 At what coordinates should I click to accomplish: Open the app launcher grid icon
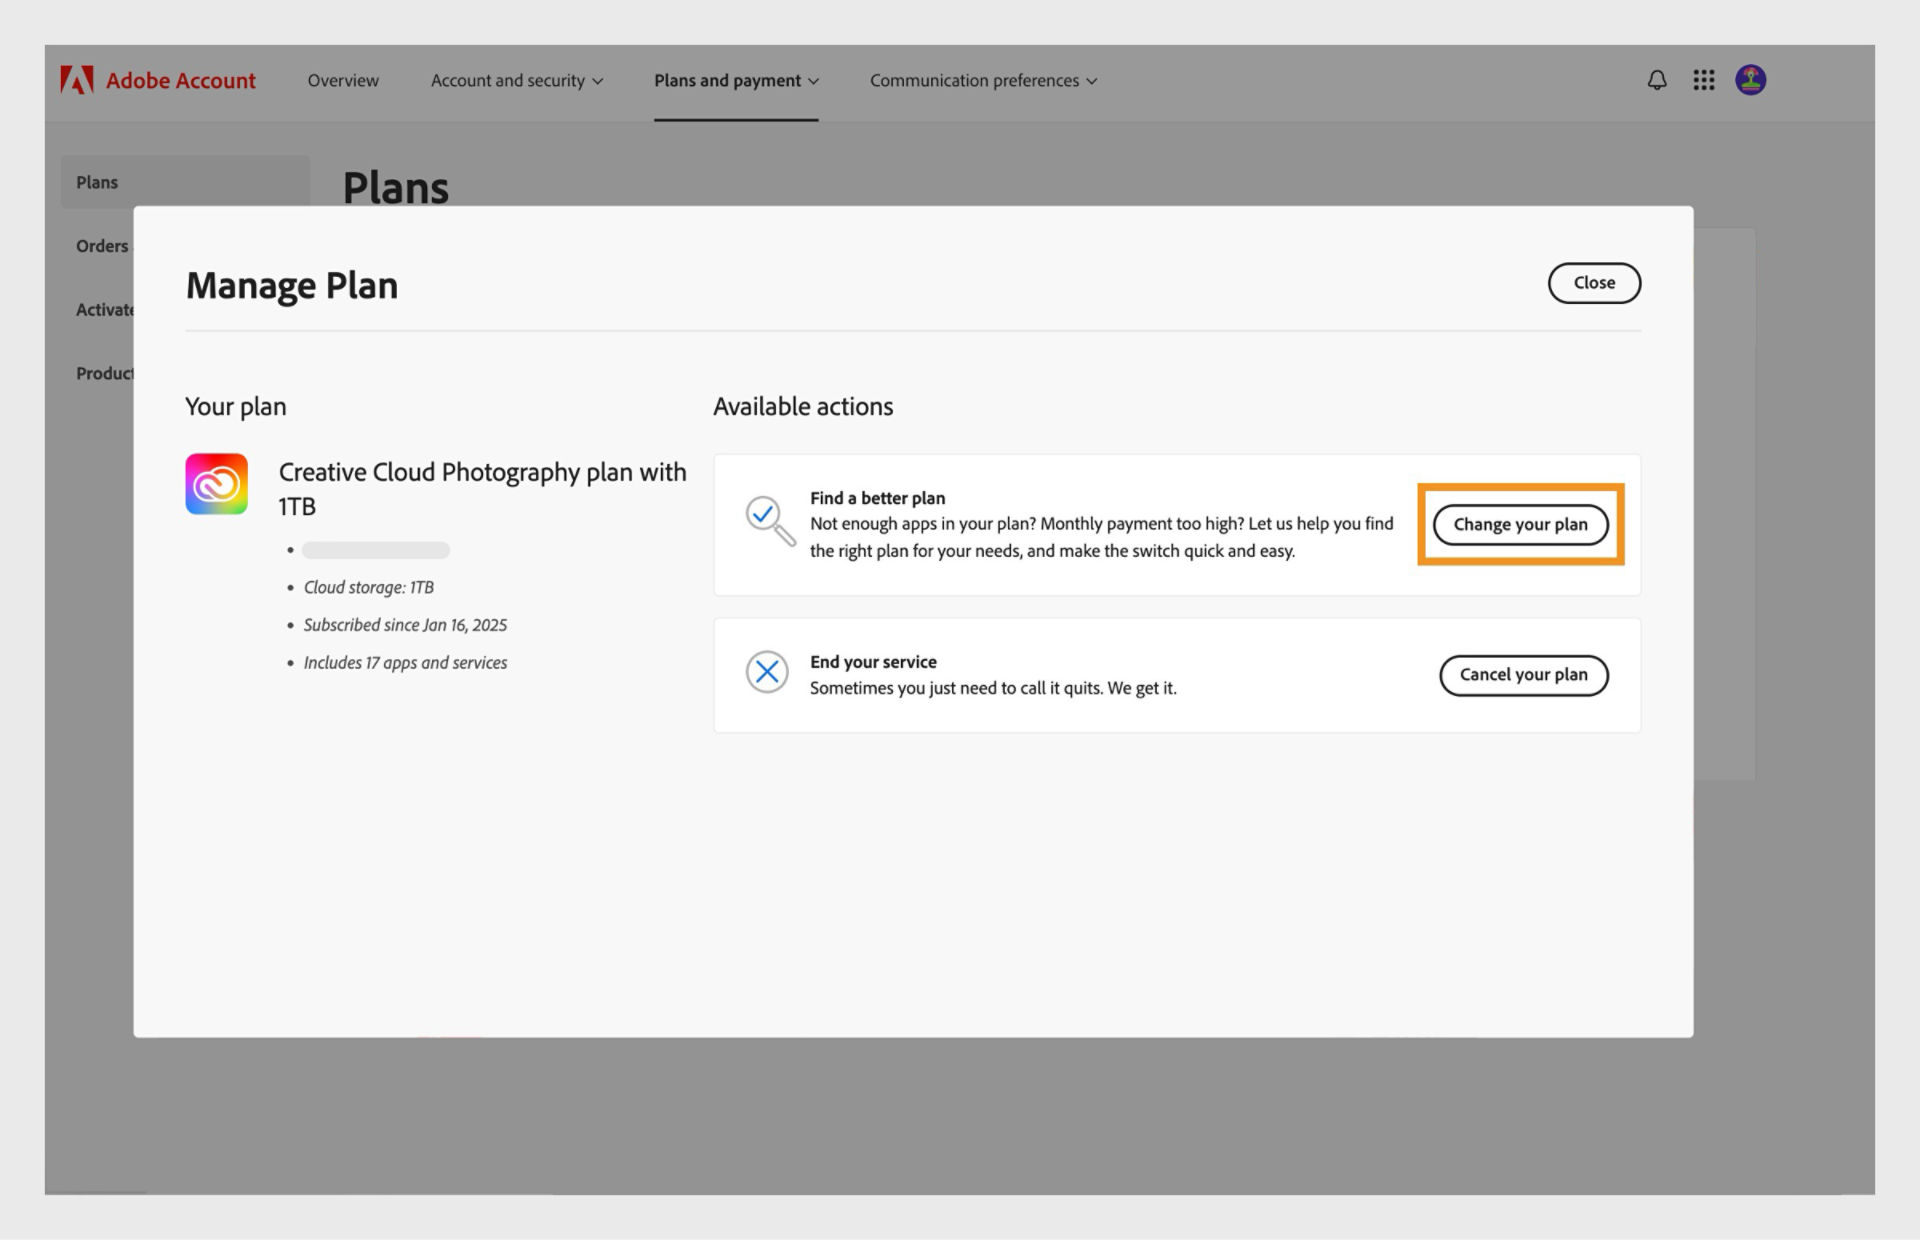[1703, 80]
